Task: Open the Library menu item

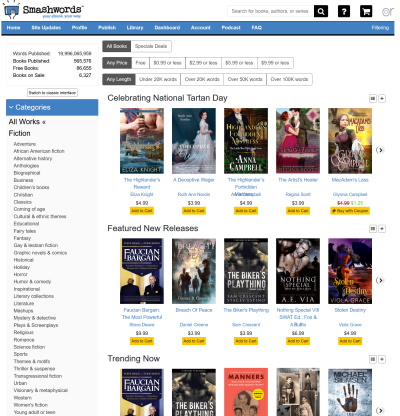Action: [135, 28]
